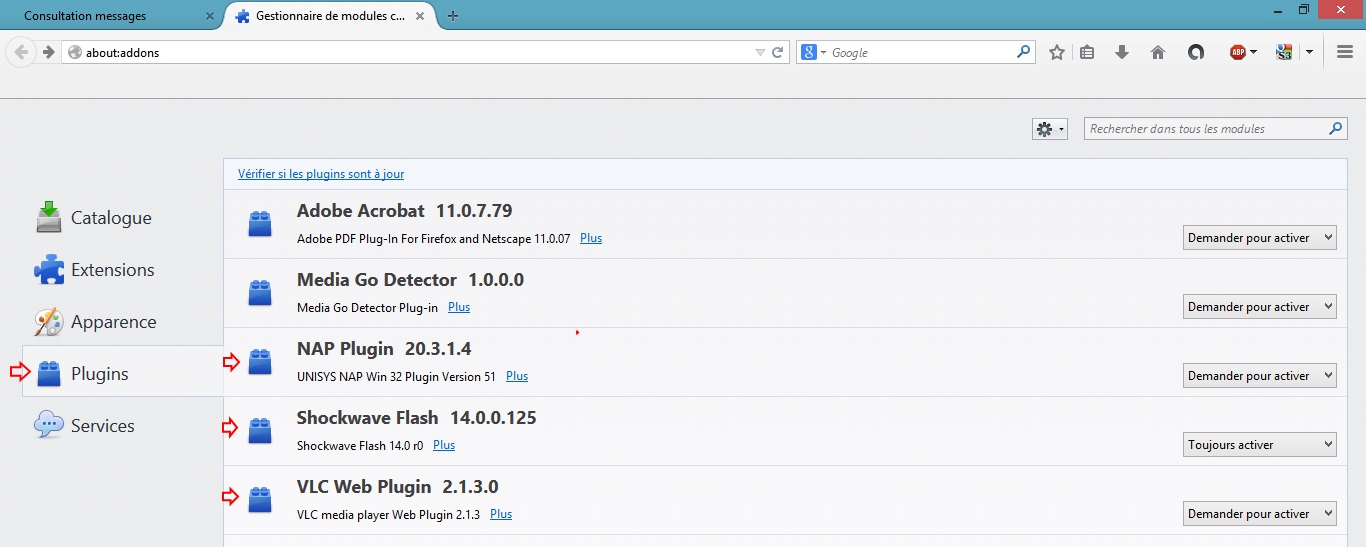Open Shockwave Flash Toujours activer dropdown

coord(1260,445)
